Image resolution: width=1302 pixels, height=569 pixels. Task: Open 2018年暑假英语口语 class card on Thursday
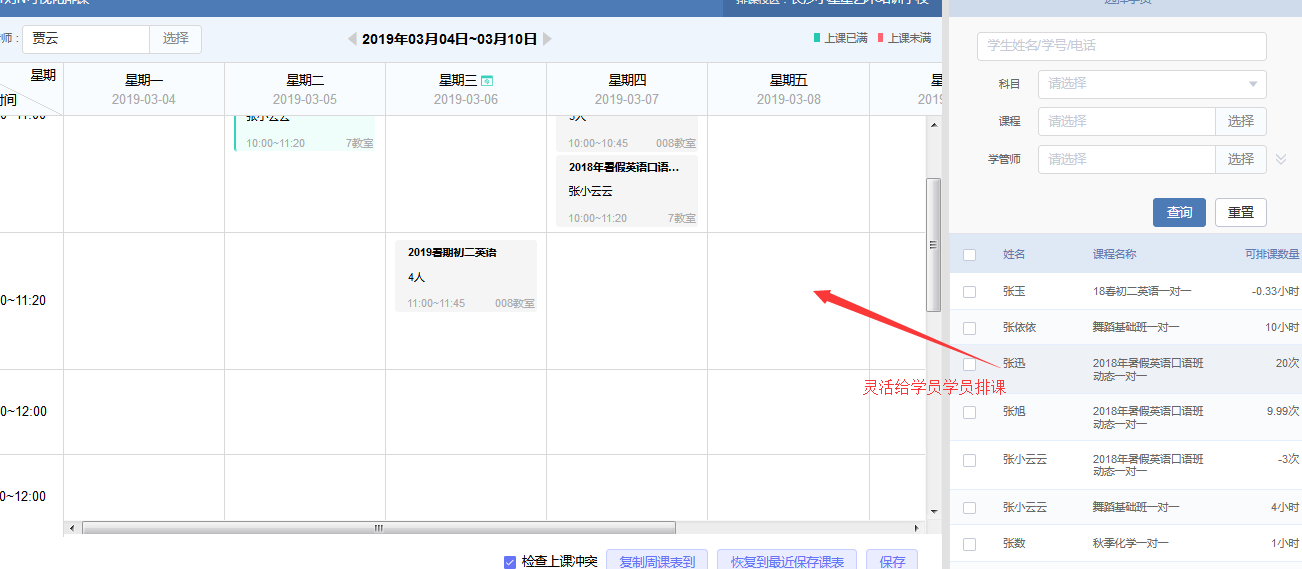(627, 190)
